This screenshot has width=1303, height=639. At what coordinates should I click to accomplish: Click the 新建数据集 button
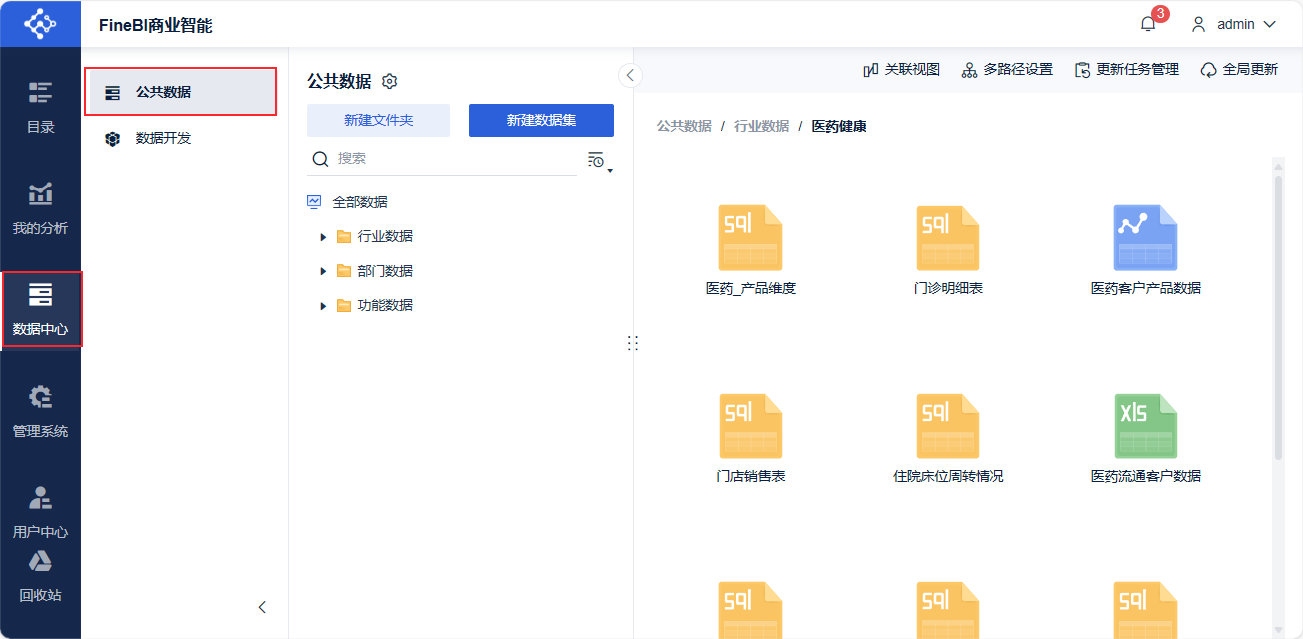tap(541, 120)
